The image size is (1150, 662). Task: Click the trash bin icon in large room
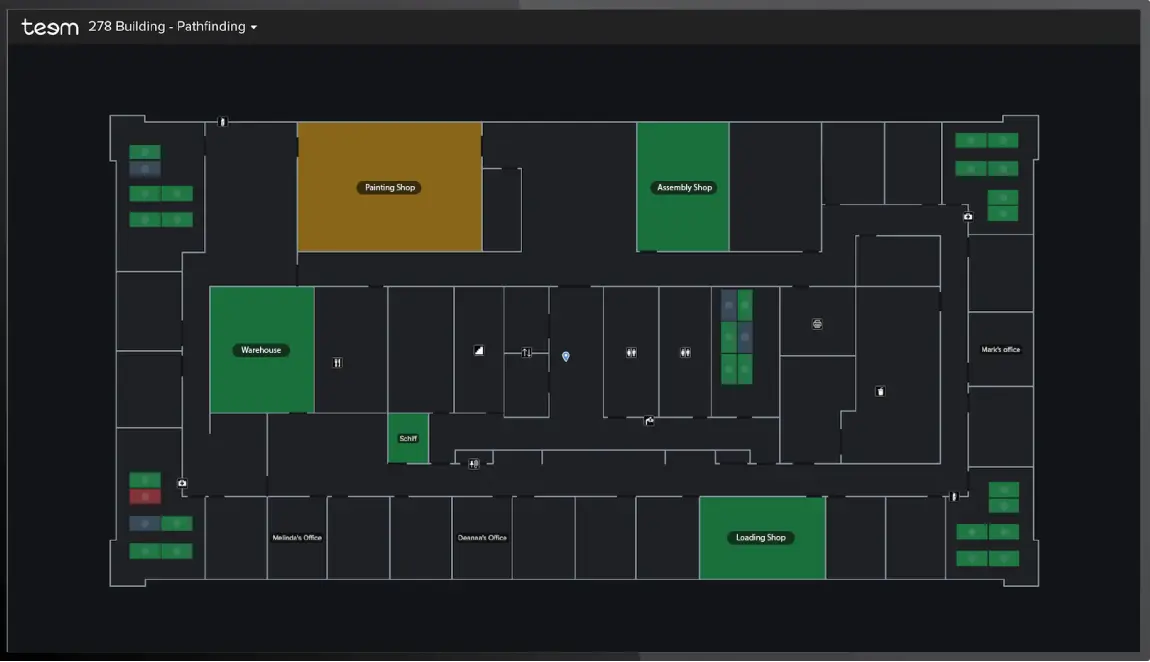tap(880, 391)
